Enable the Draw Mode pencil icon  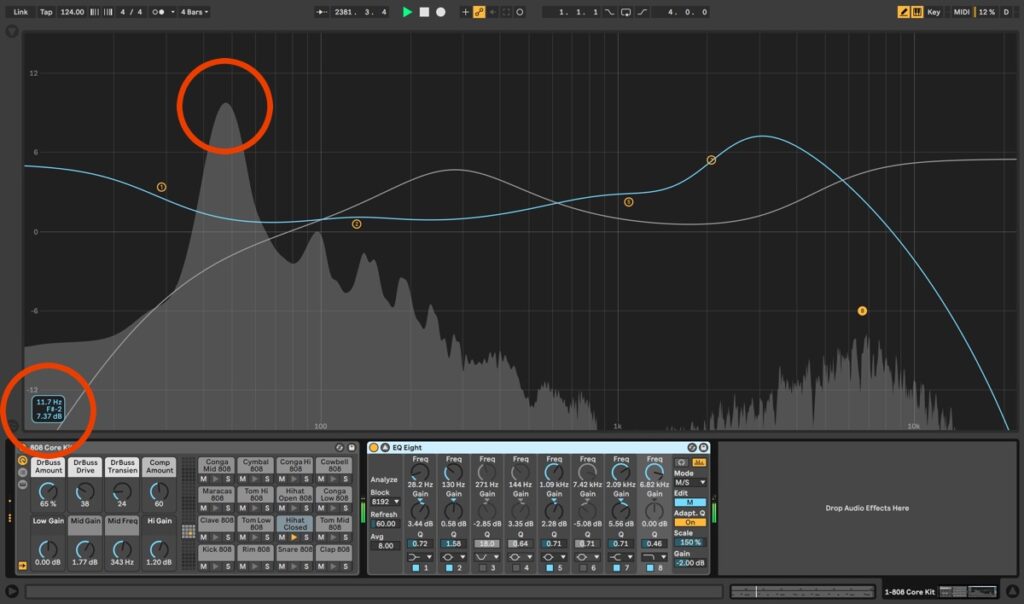coord(904,11)
